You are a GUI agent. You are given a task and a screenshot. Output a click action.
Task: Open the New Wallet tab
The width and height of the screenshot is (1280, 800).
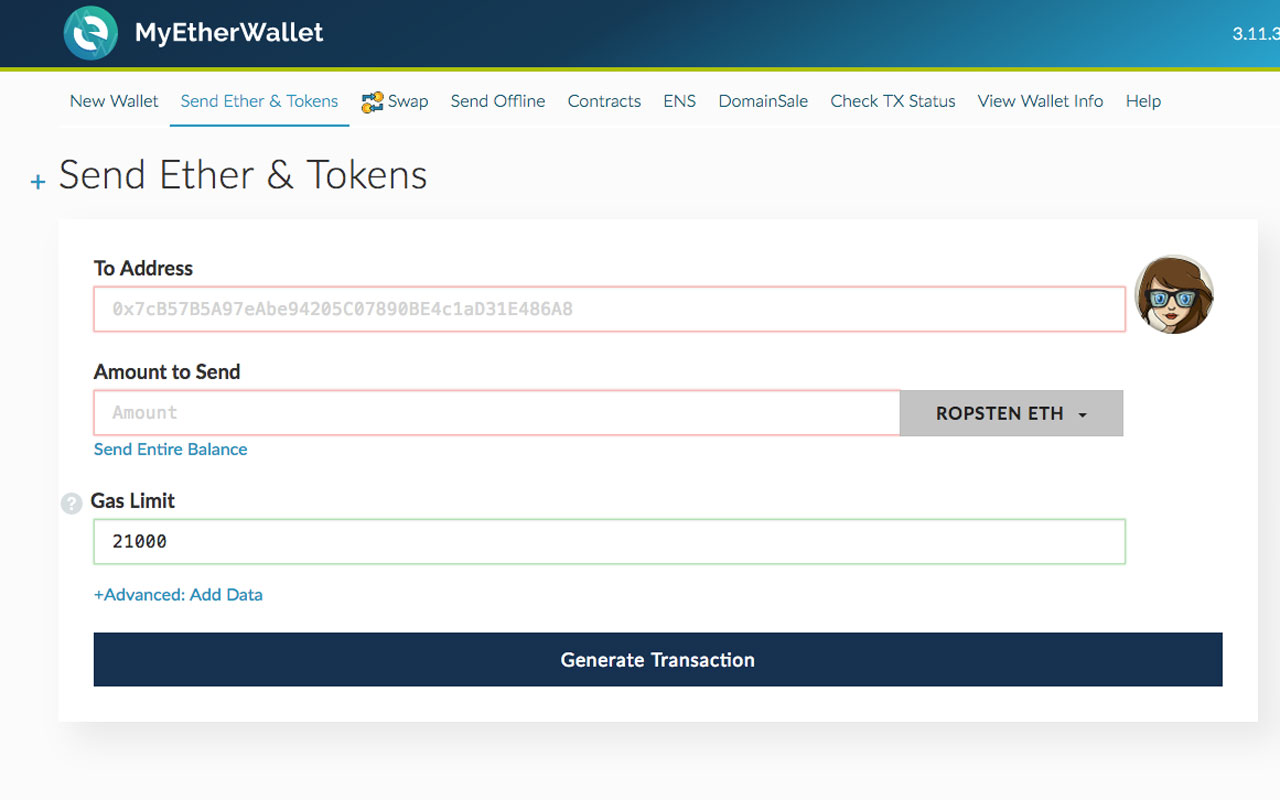114,101
